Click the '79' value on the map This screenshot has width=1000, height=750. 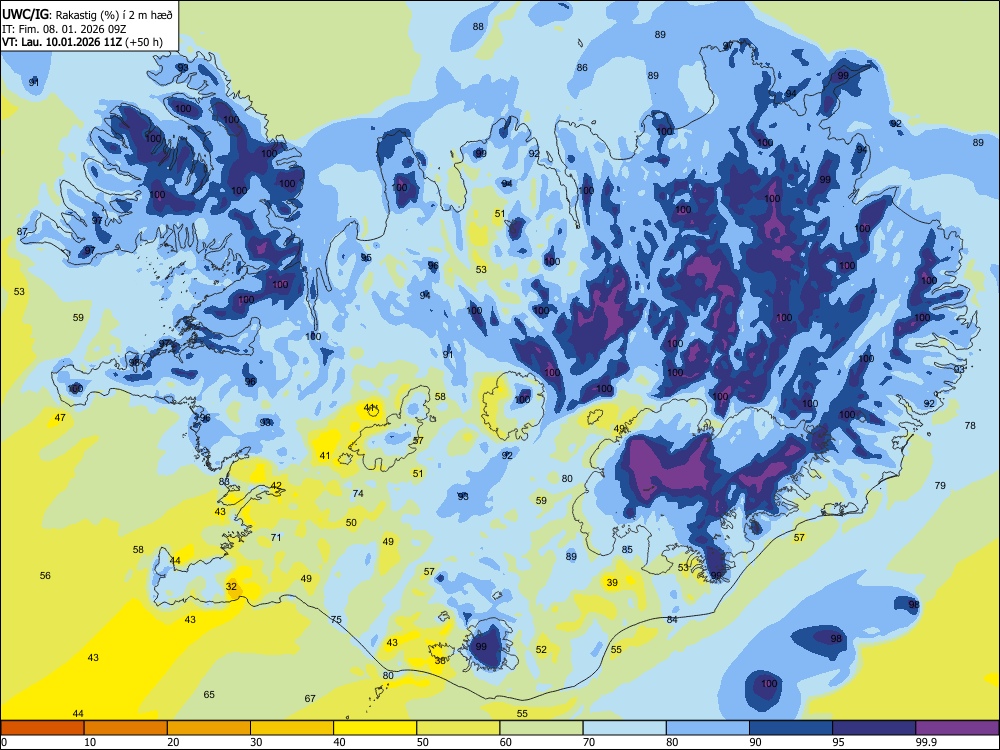point(940,485)
